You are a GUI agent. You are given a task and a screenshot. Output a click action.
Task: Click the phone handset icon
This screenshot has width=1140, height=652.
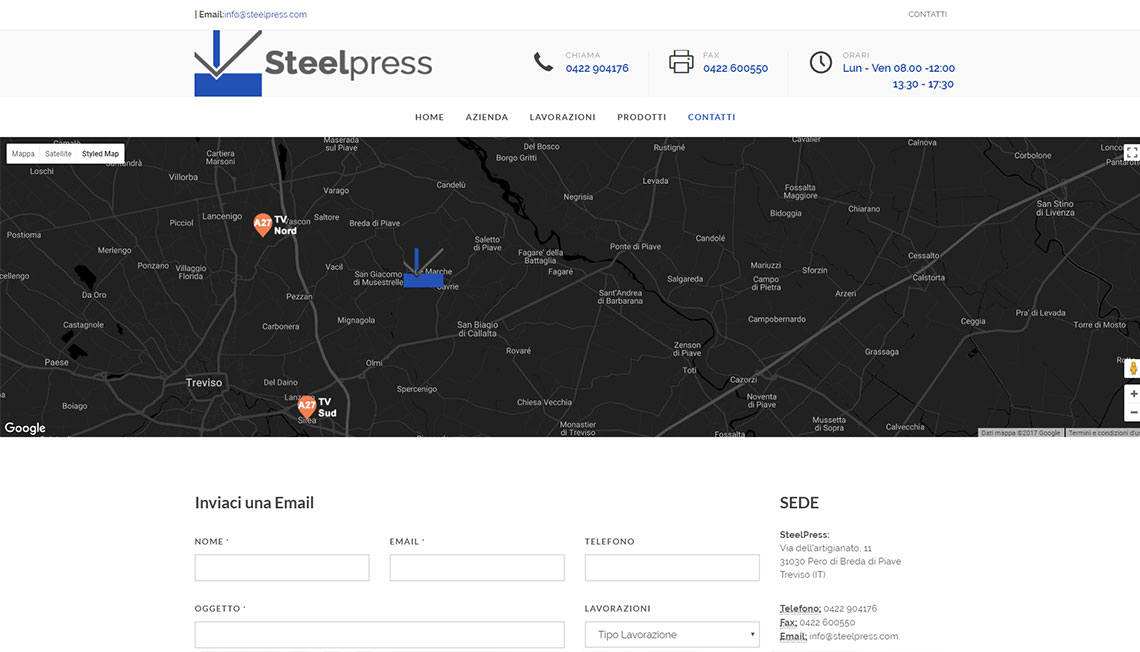click(543, 62)
